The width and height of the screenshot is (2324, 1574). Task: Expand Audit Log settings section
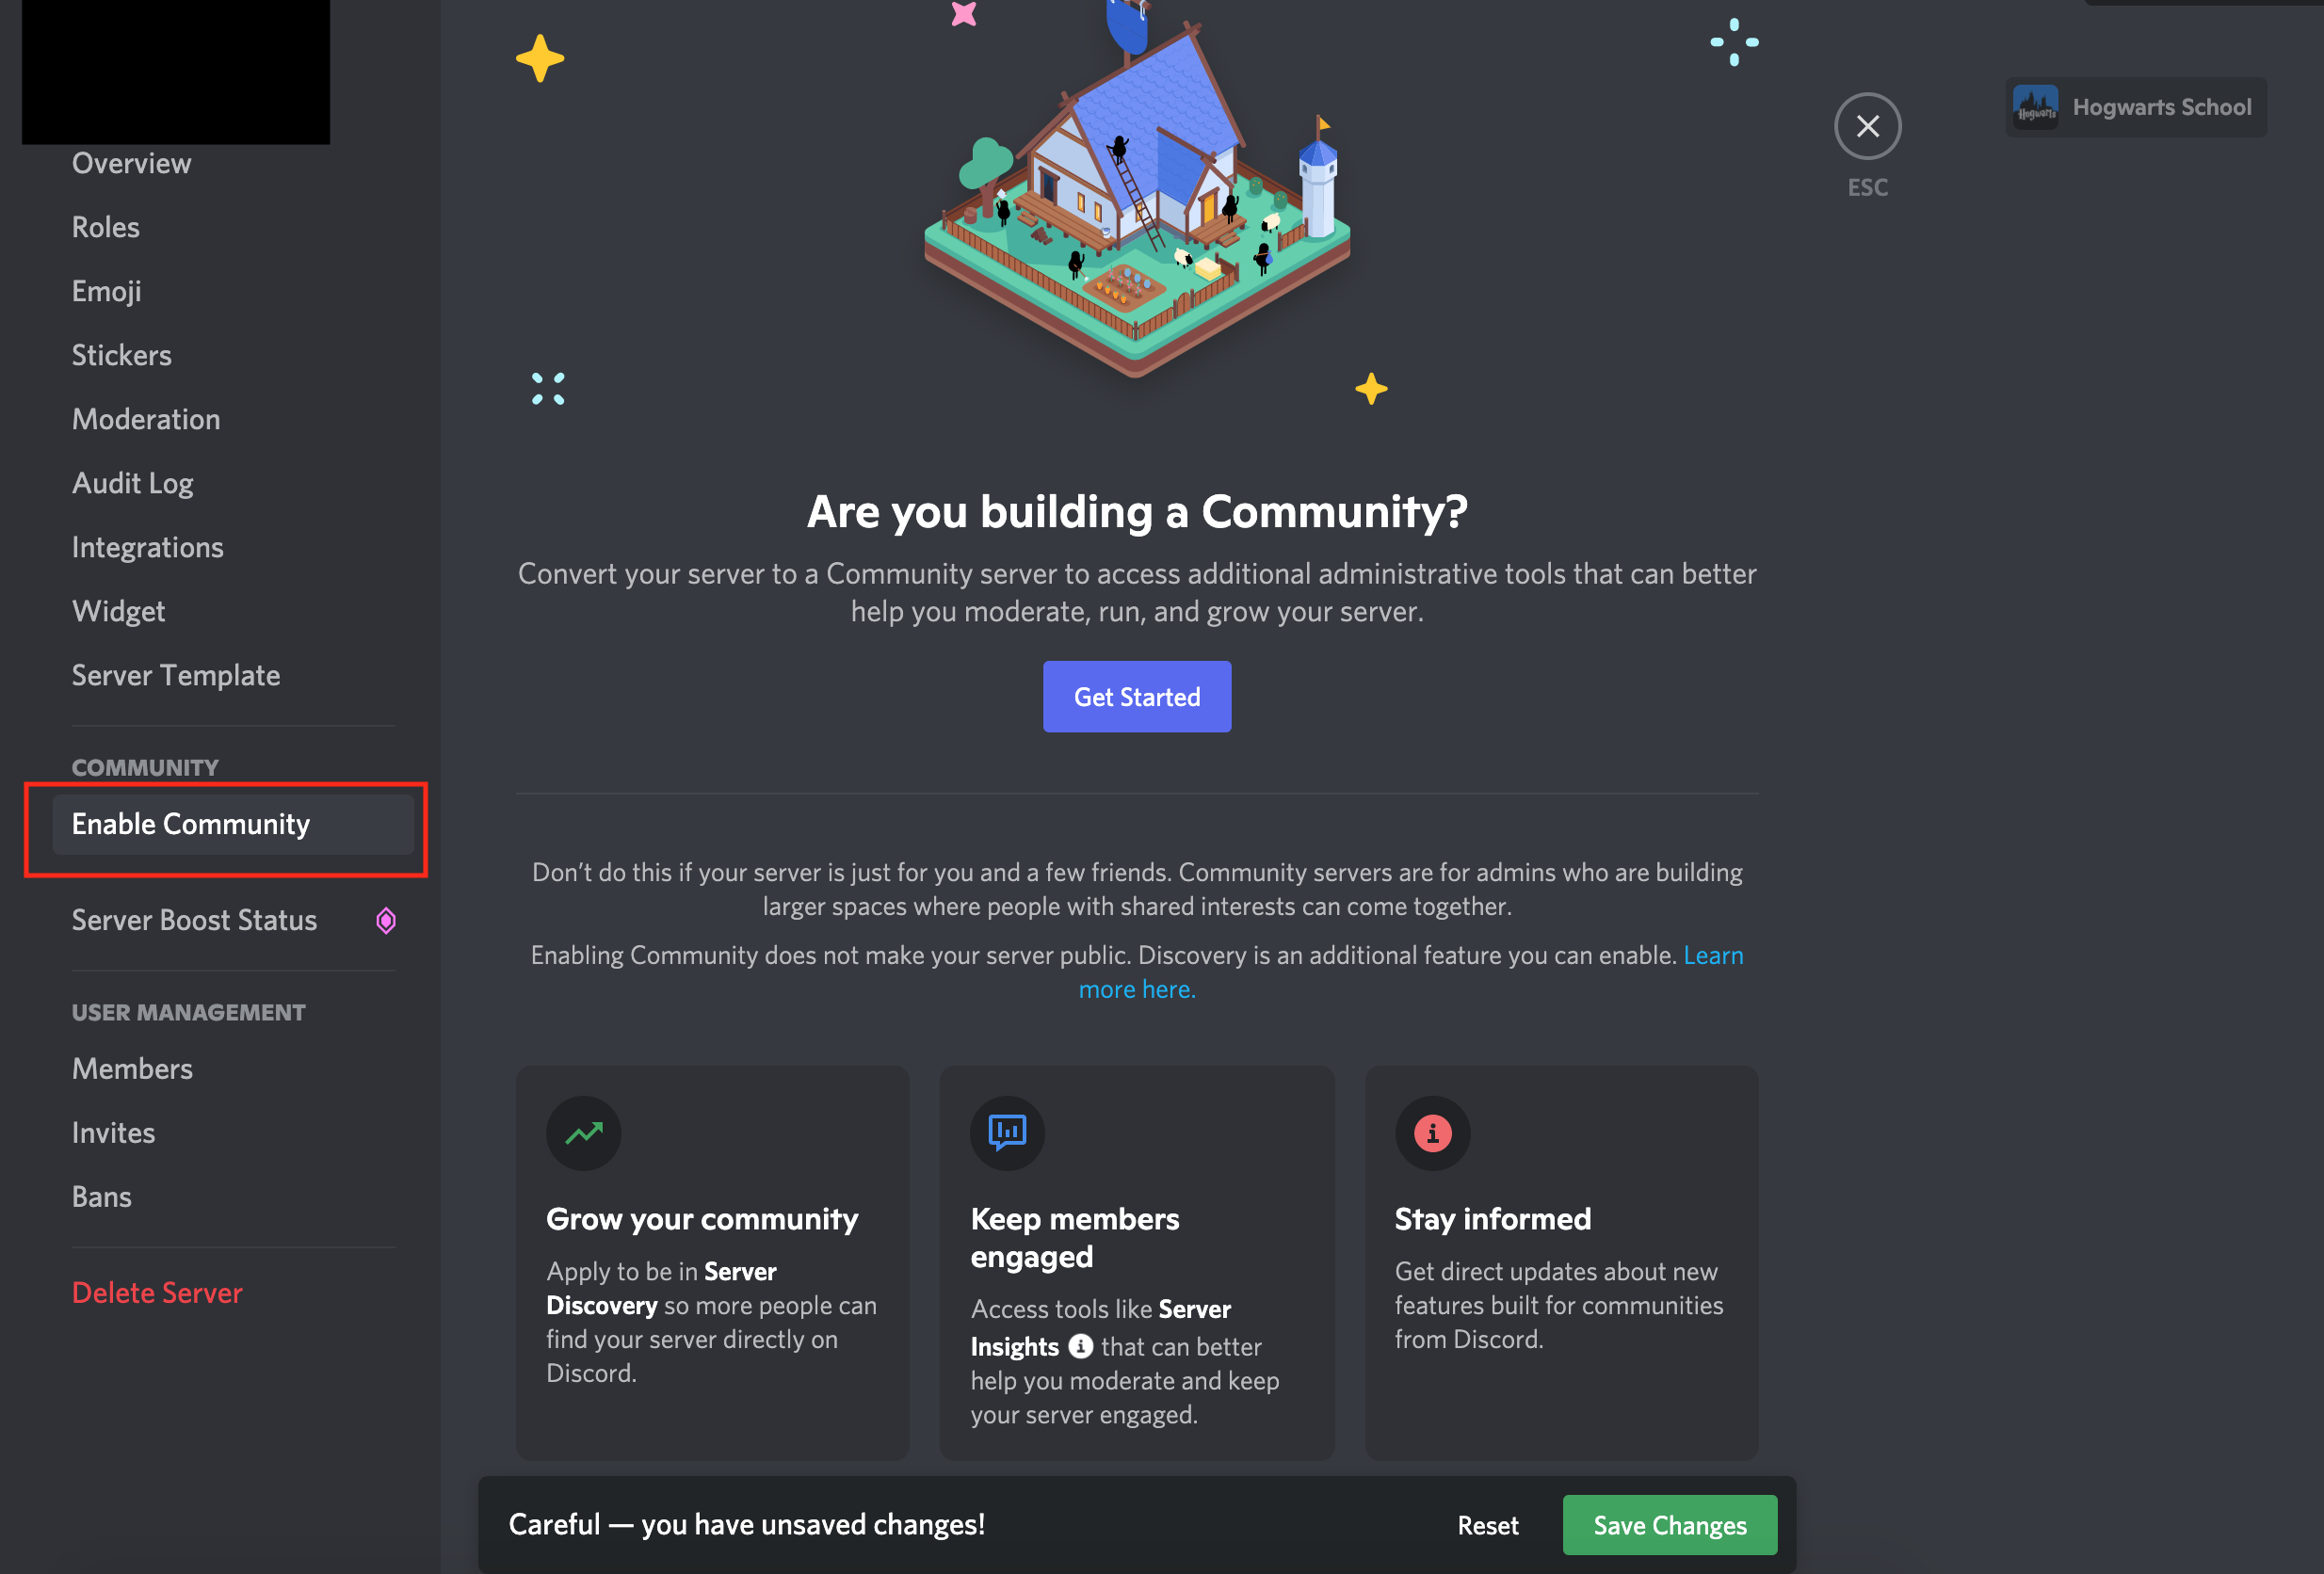click(132, 481)
